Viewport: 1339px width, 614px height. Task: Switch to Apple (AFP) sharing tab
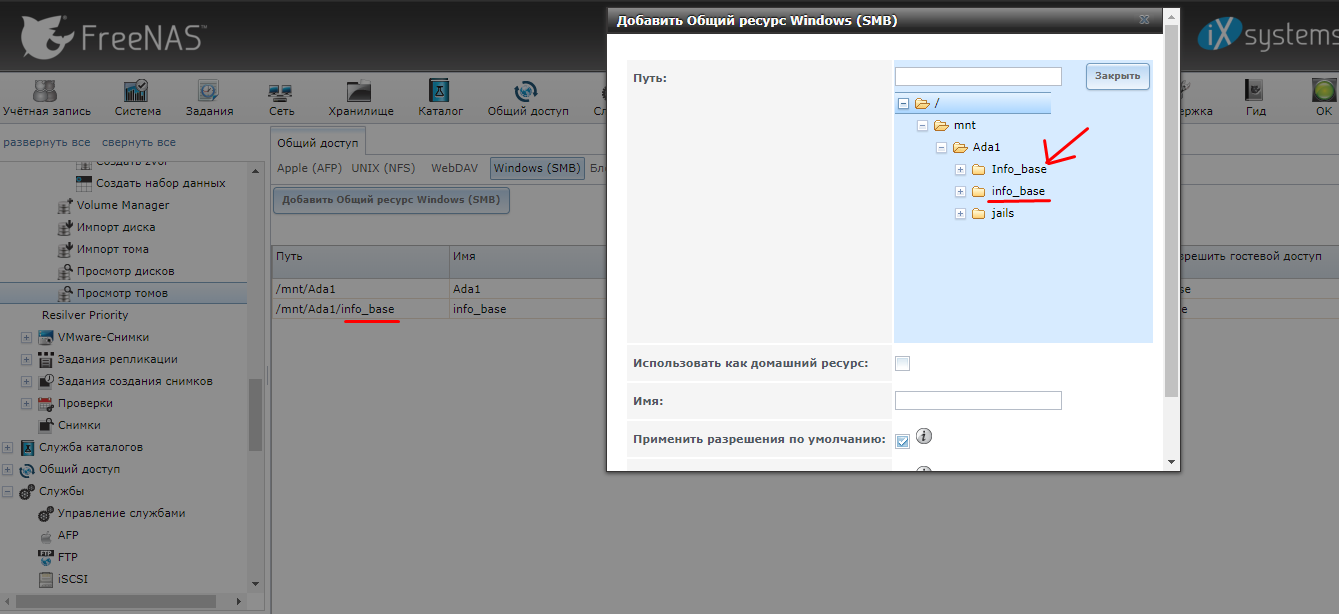(x=307, y=168)
